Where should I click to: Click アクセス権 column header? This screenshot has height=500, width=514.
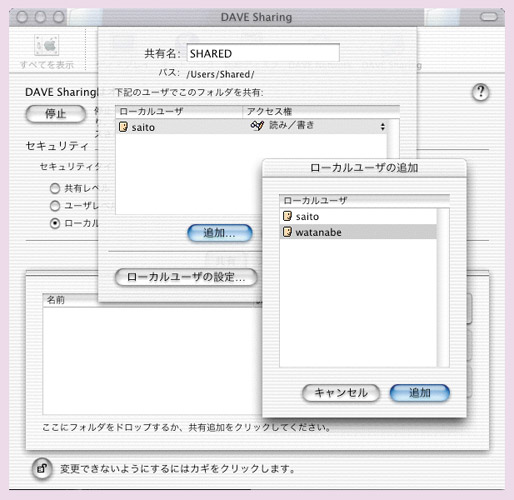tap(321, 111)
